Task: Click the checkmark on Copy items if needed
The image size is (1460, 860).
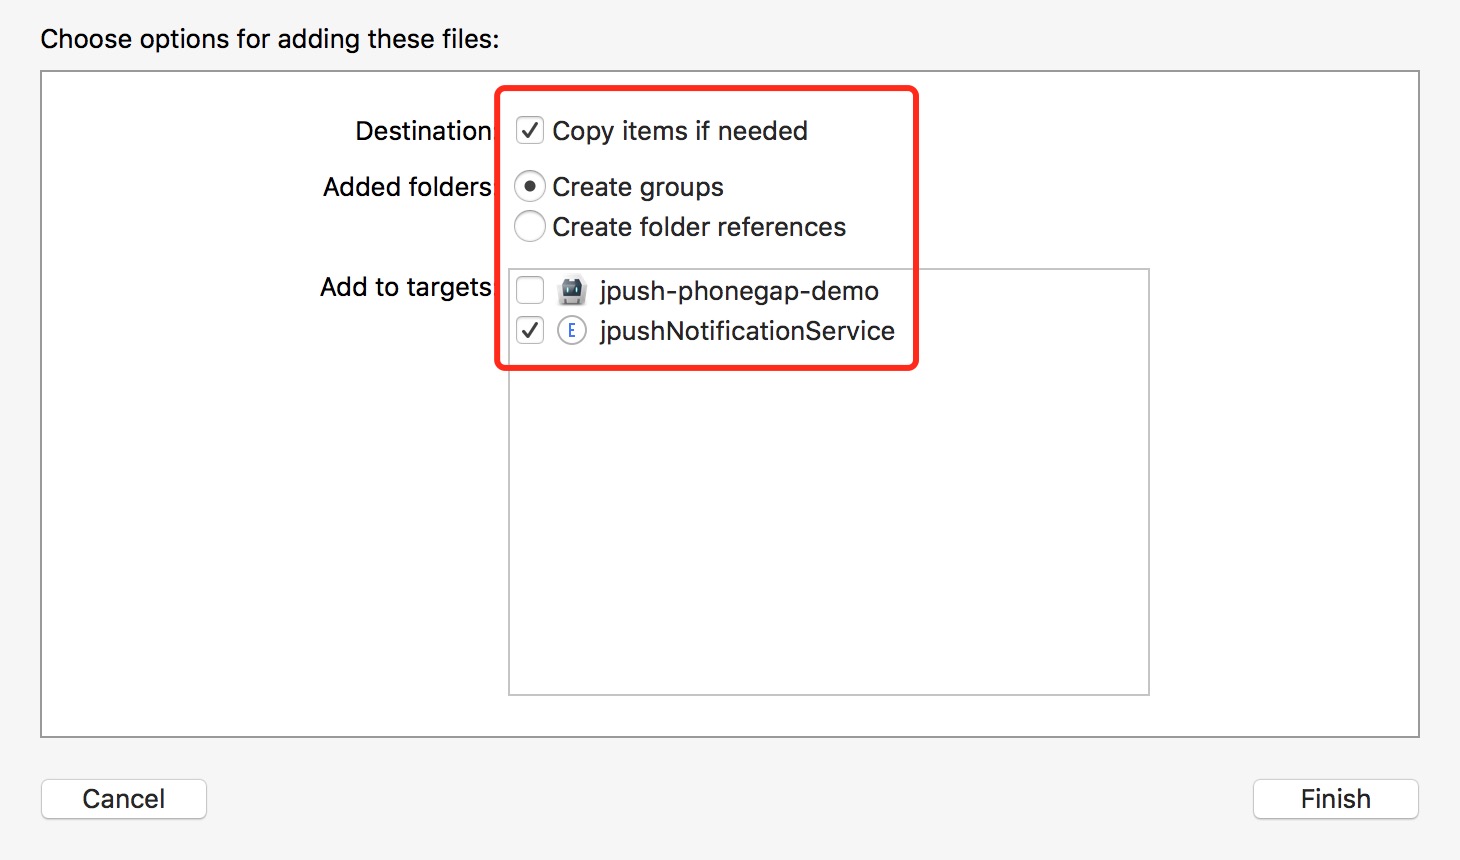Action: [x=529, y=130]
